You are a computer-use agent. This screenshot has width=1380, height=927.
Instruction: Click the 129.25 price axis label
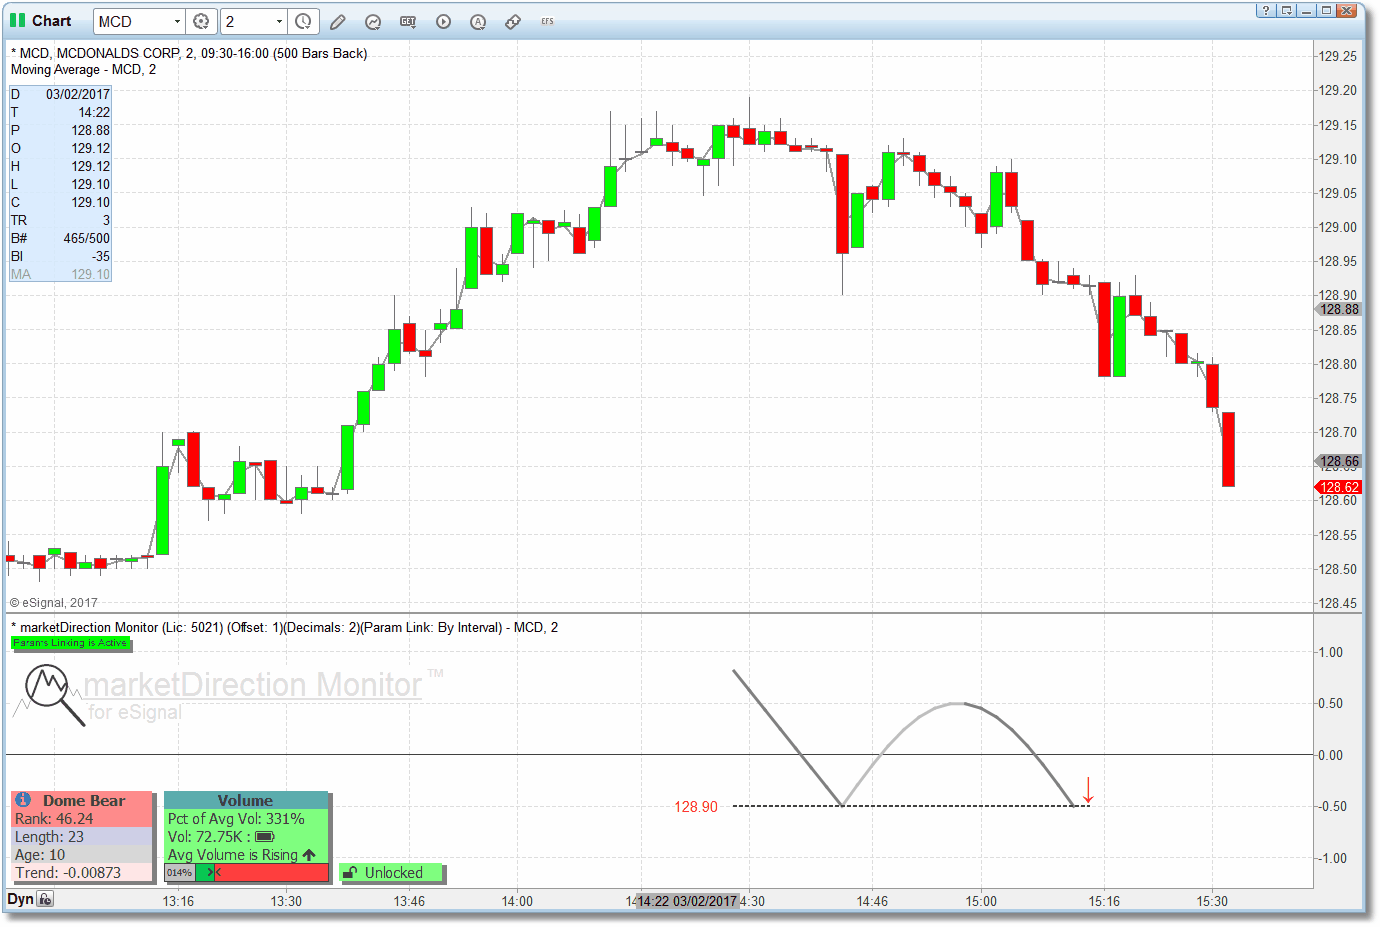pos(1338,56)
